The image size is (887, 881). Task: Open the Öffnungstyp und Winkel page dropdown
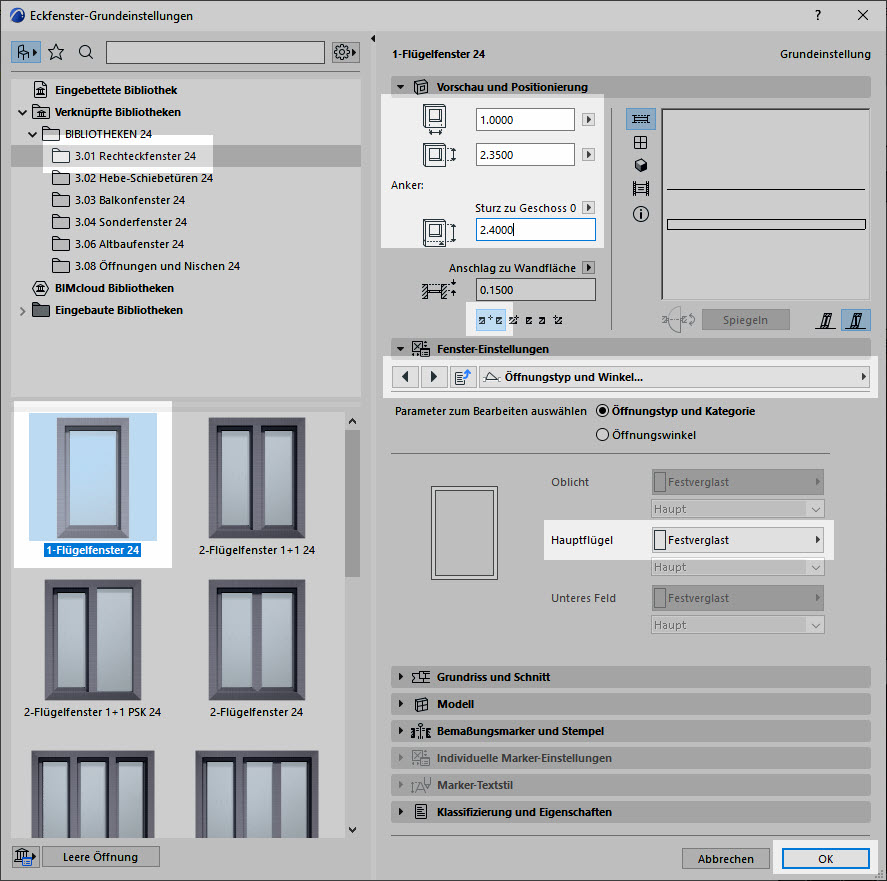(x=673, y=377)
